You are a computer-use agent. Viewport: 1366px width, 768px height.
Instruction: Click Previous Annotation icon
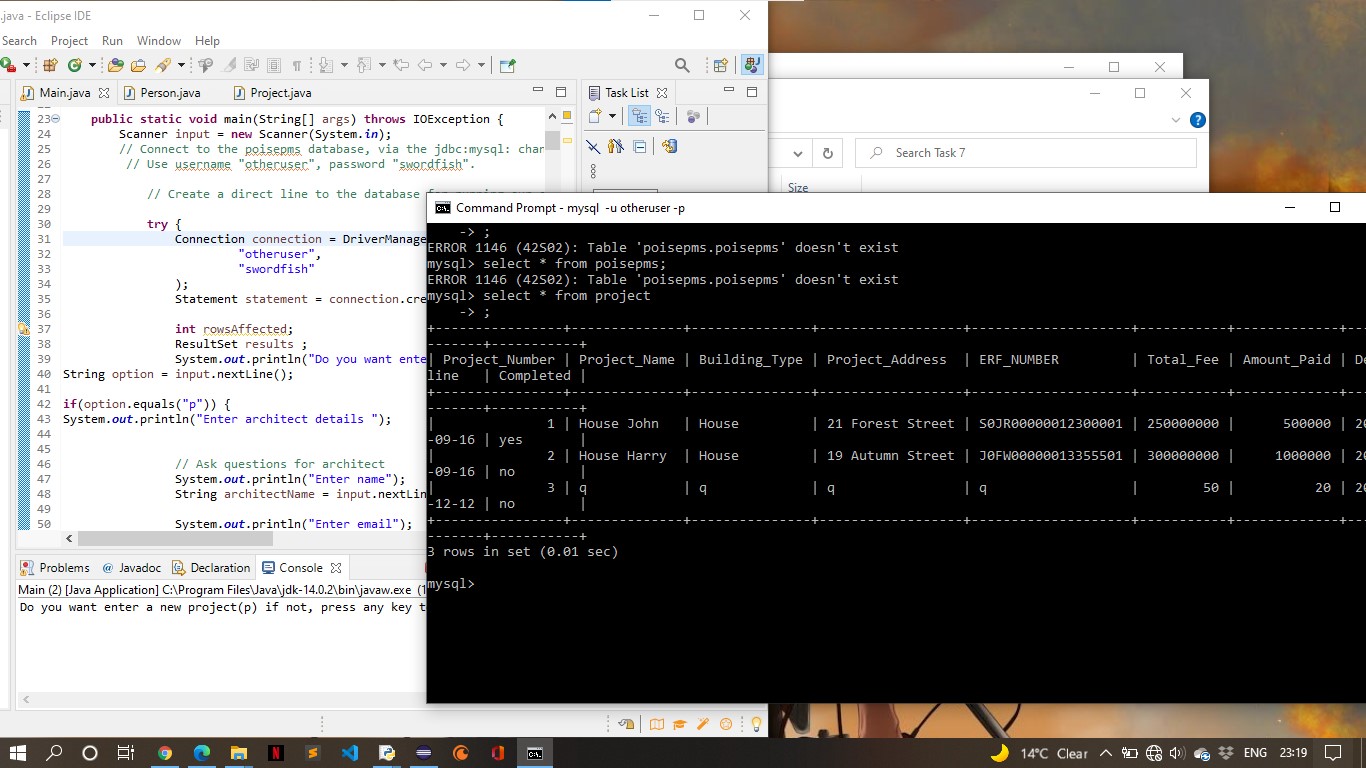363,65
